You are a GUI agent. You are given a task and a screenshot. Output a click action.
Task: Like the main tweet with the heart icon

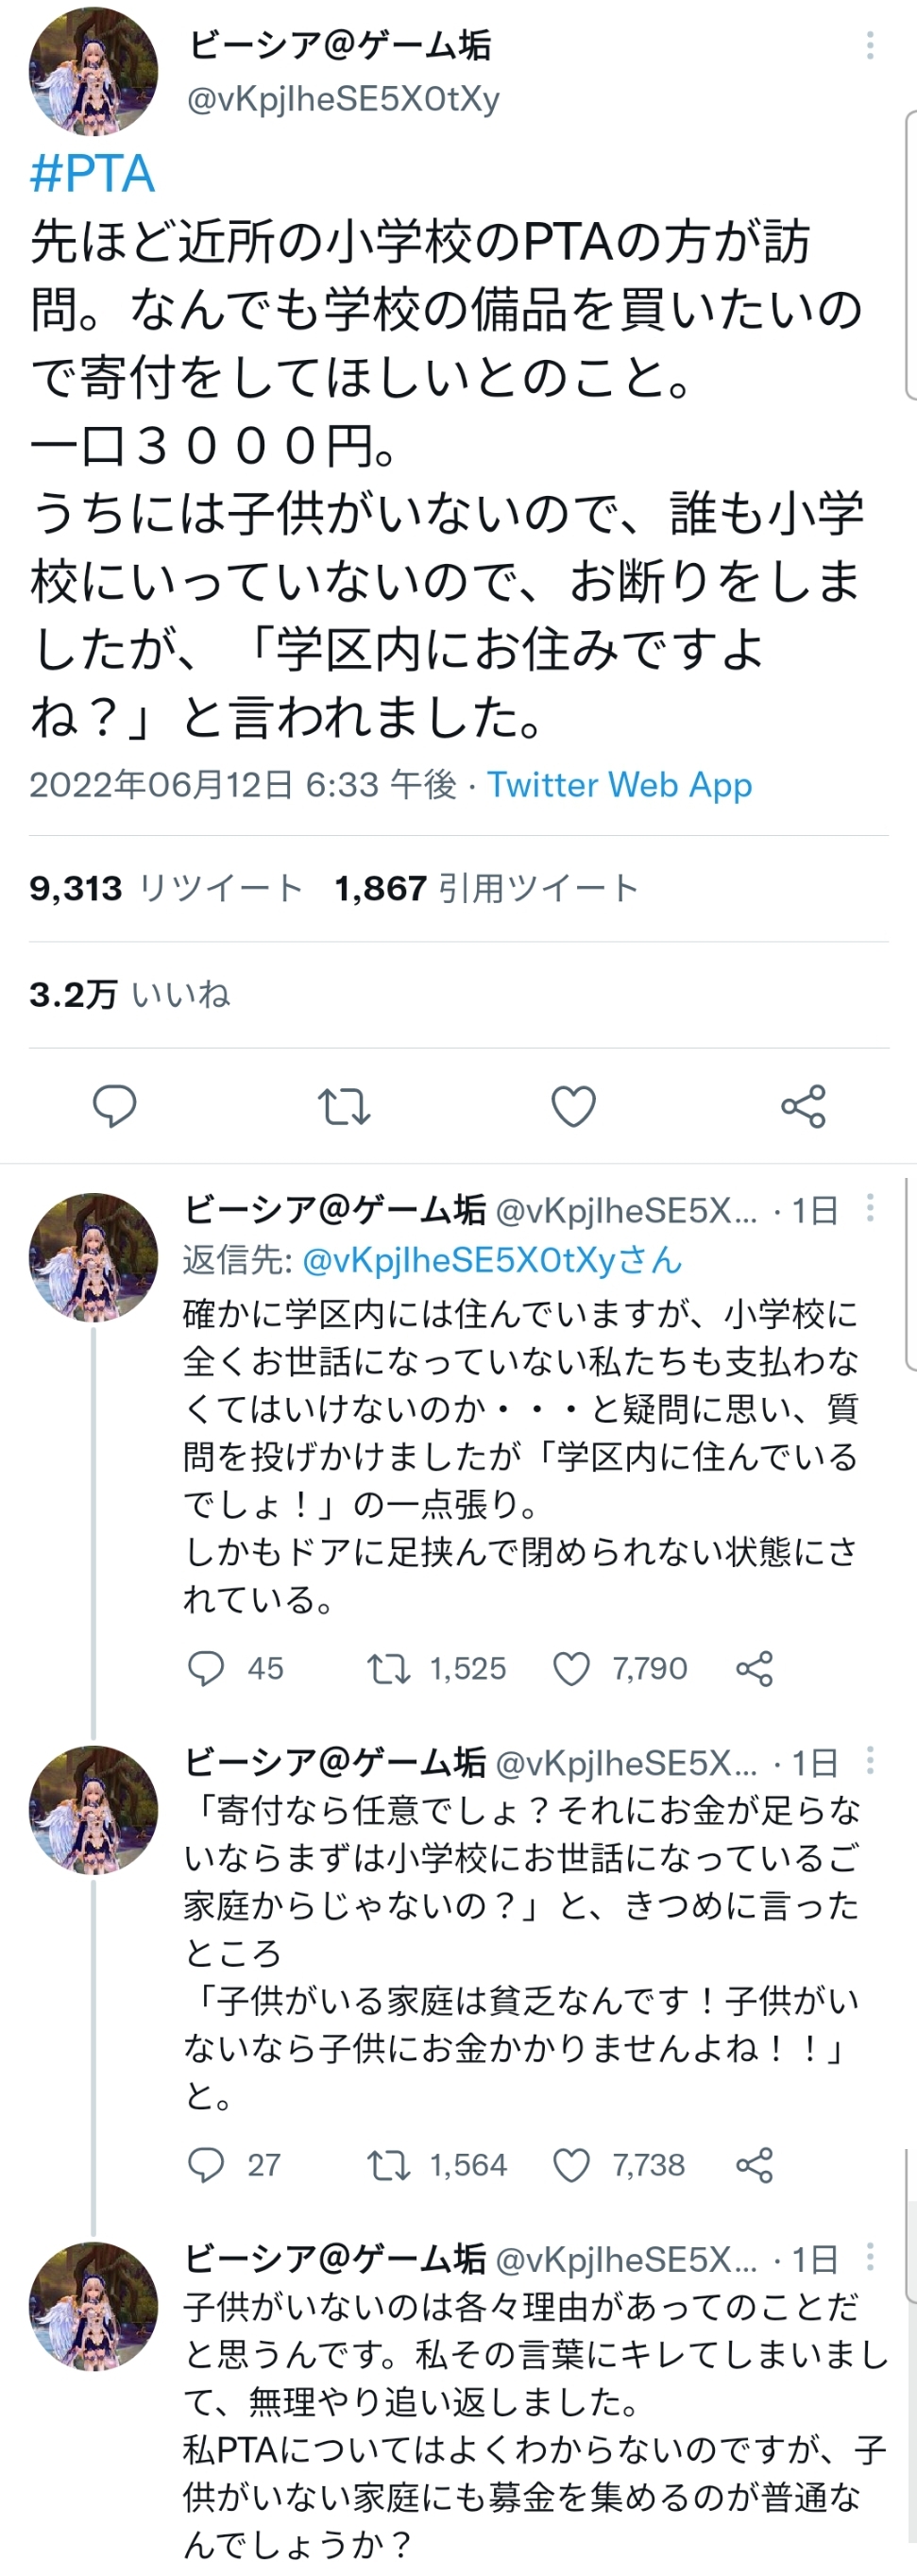coord(574,1107)
